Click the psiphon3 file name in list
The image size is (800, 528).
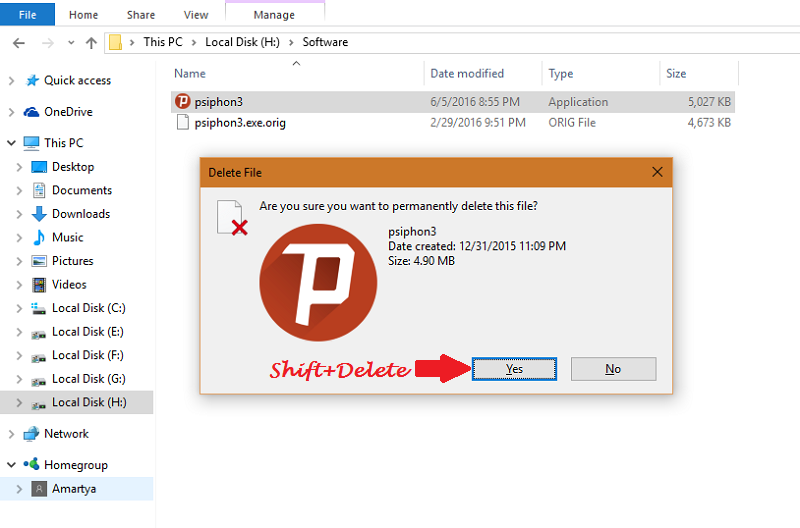click(218, 102)
